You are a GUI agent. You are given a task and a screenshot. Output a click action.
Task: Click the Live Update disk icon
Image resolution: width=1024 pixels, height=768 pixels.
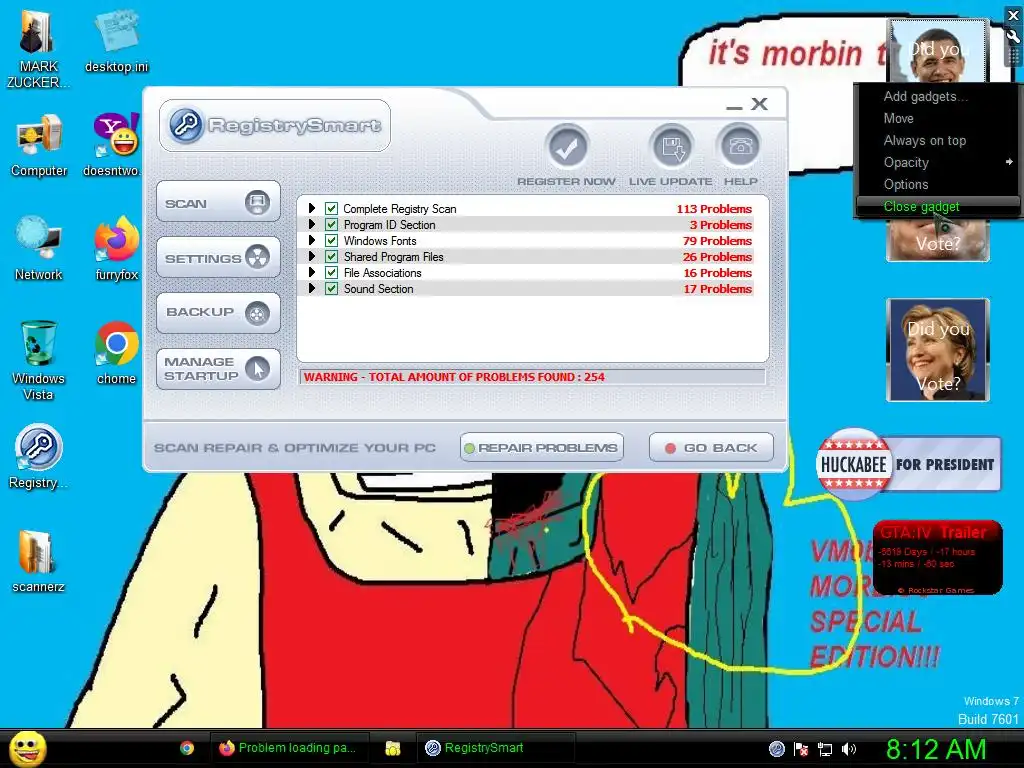[671, 148]
